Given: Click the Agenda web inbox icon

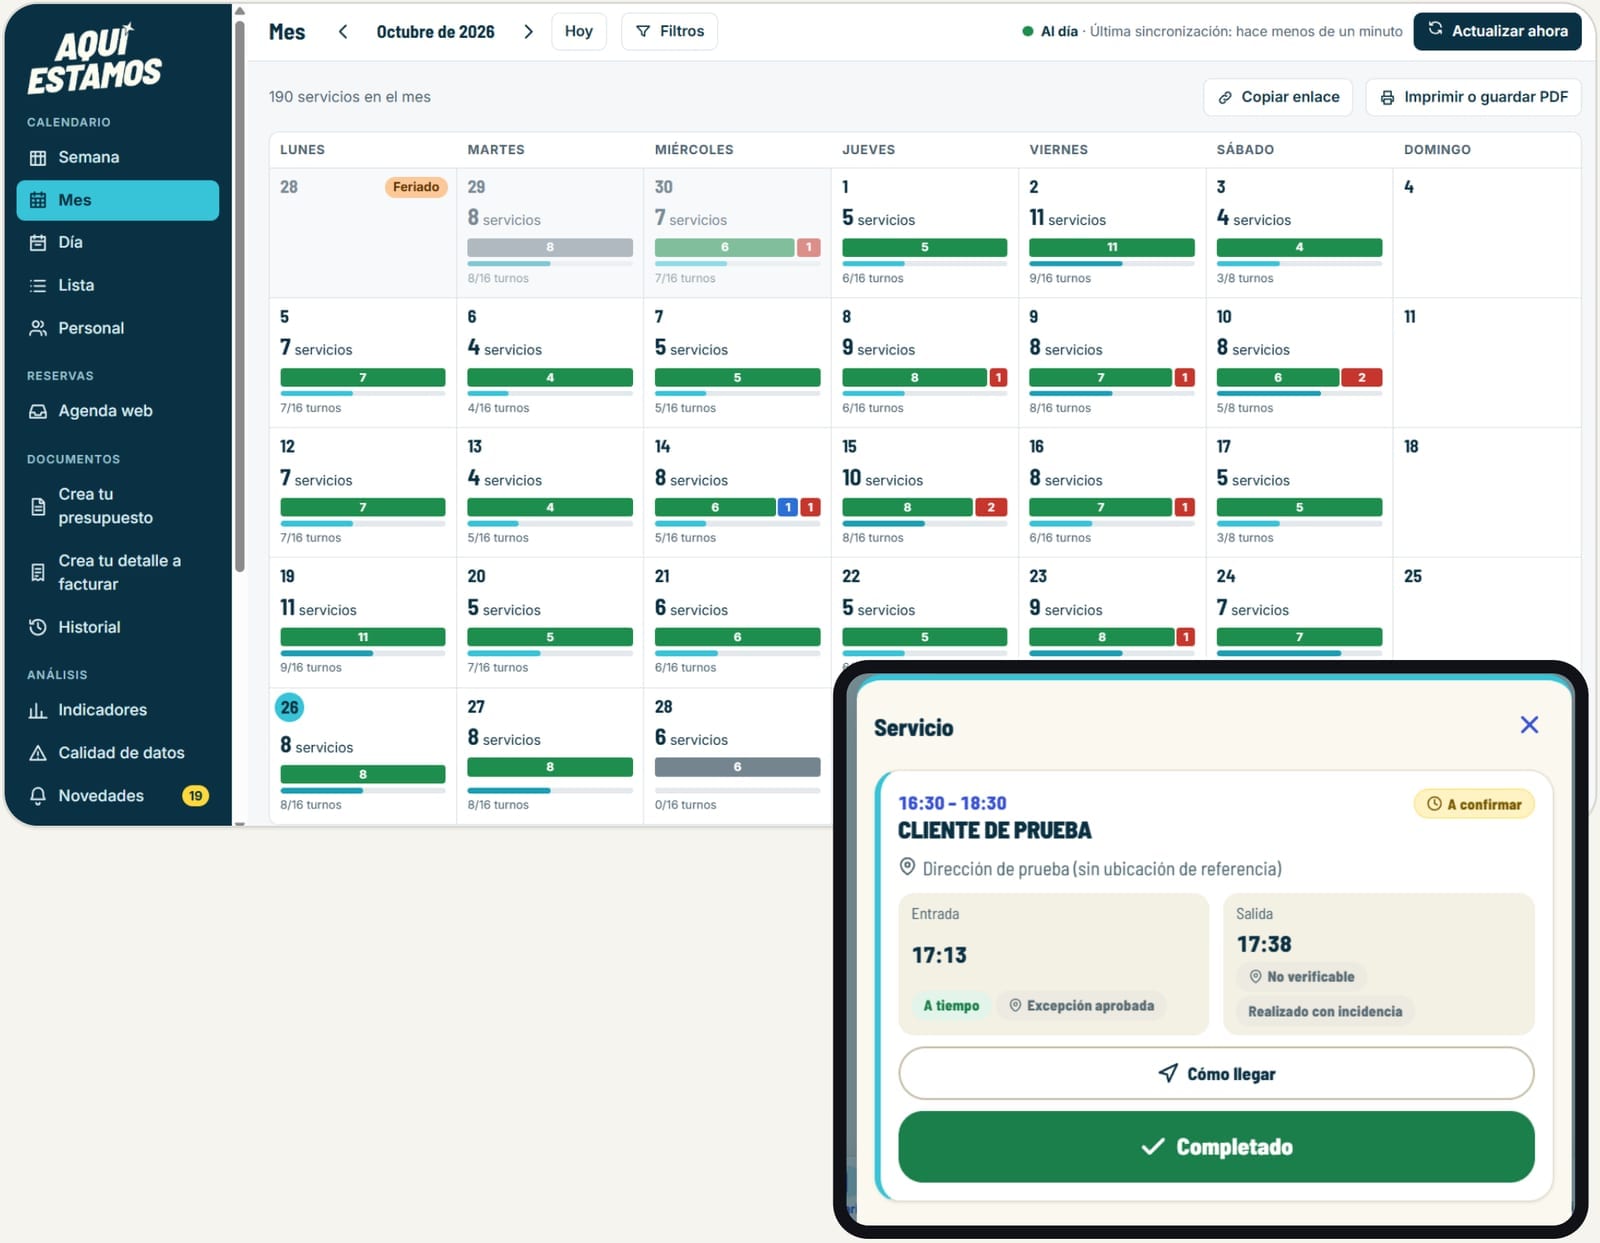Looking at the screenshot, I should coord(38,411).
